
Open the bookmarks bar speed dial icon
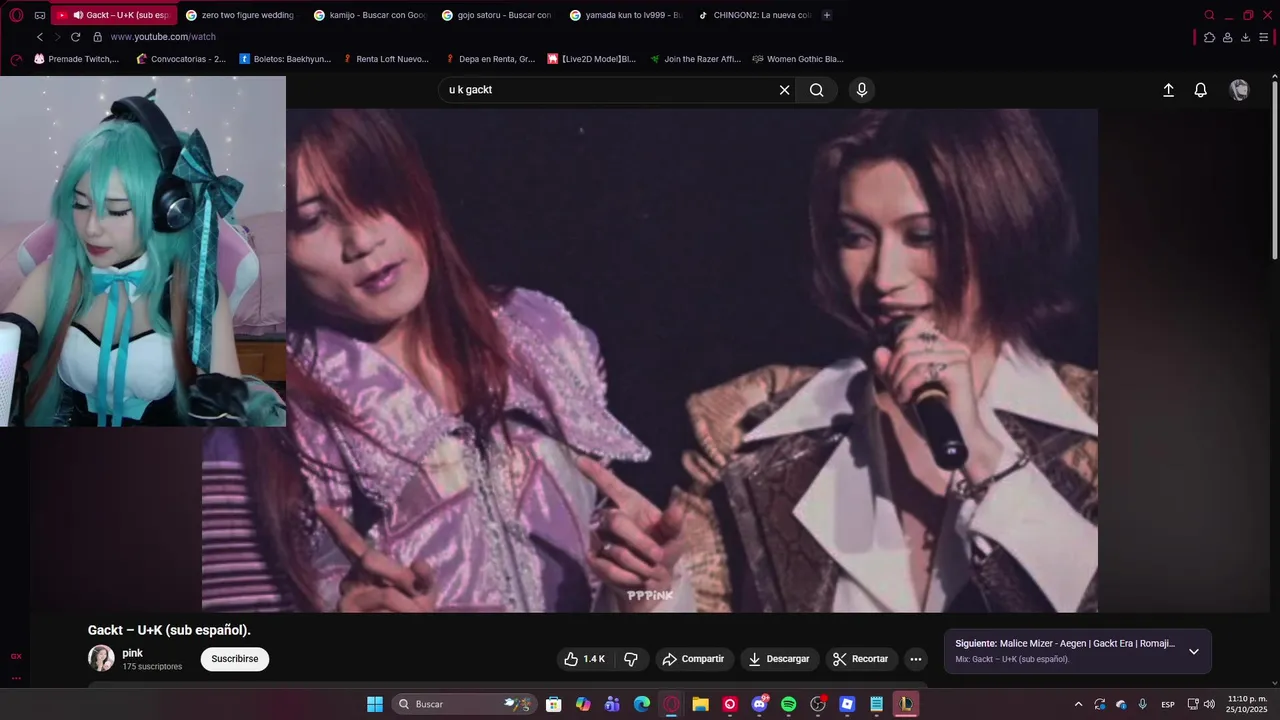point(16,59)
